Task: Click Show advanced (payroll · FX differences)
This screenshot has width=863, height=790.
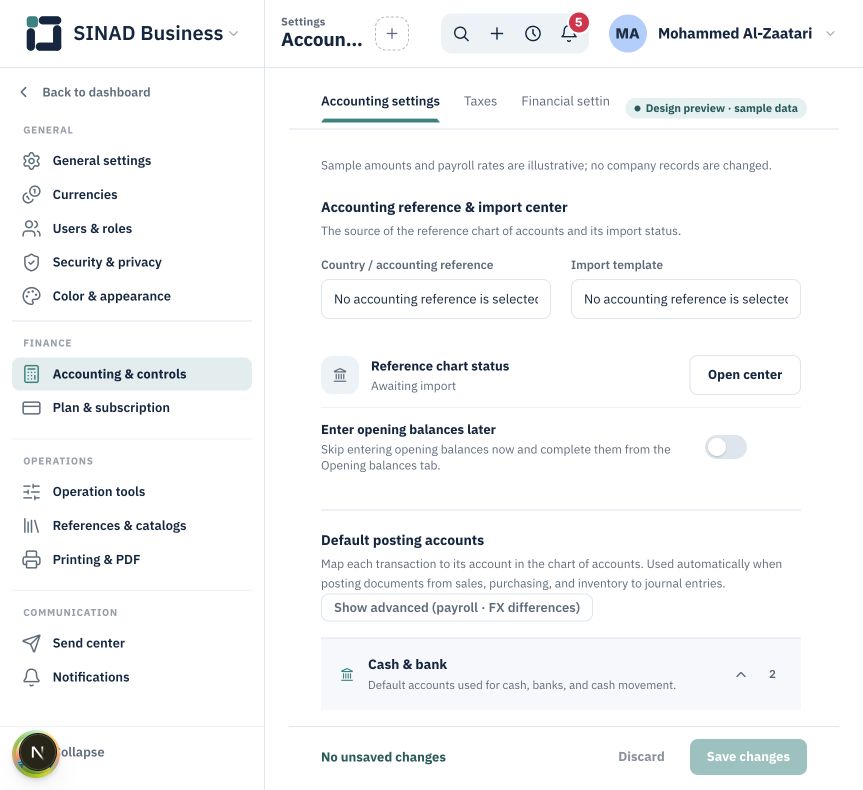Action: coord(457,608)
